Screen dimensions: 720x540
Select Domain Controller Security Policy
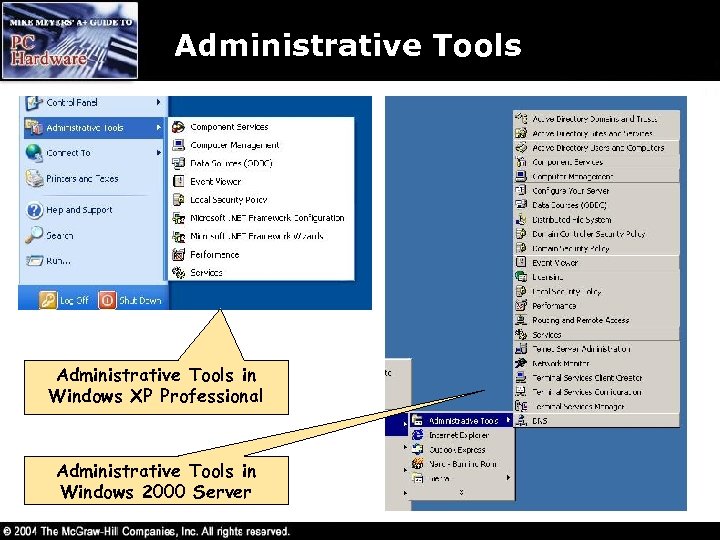pos(596,234)
